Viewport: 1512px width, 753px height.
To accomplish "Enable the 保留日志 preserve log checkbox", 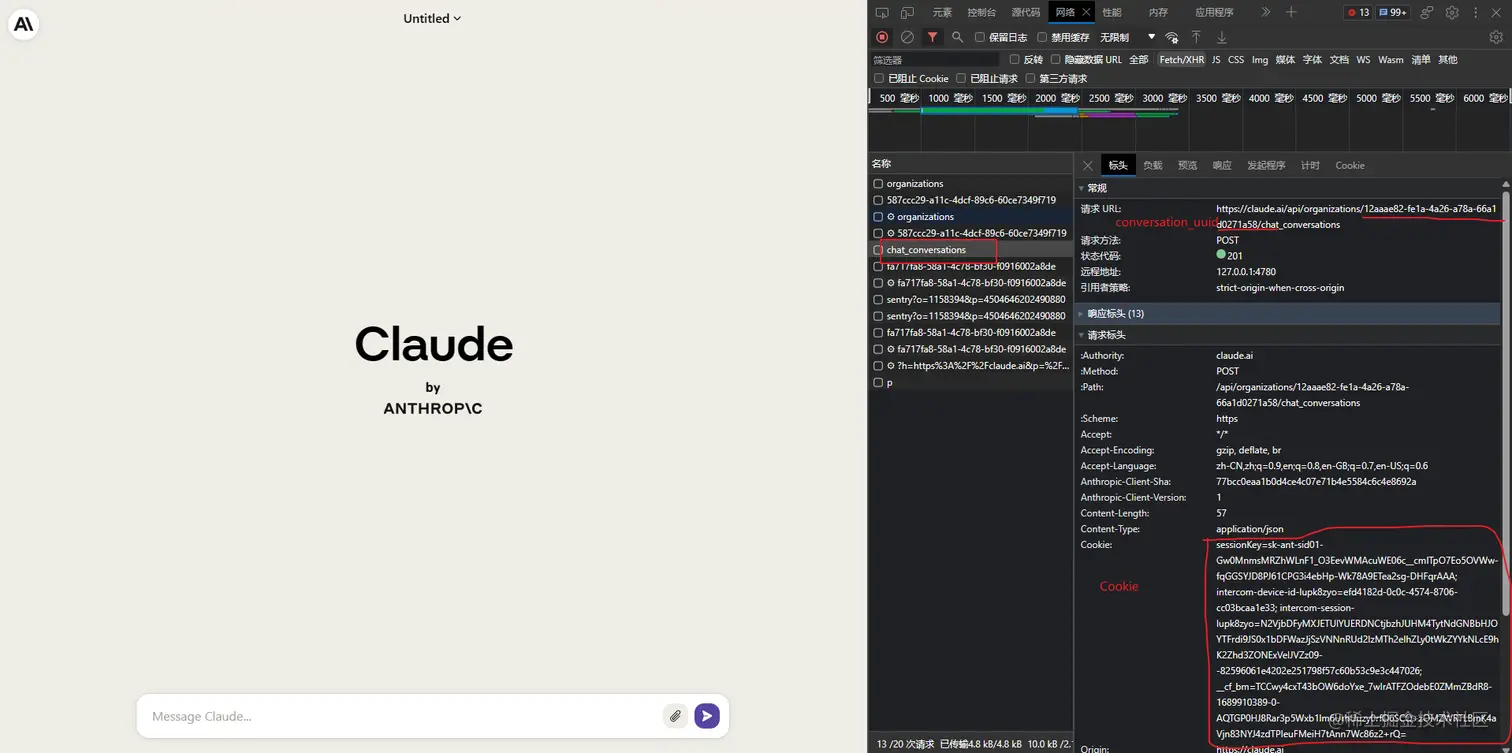I will [x=980, y=37].
